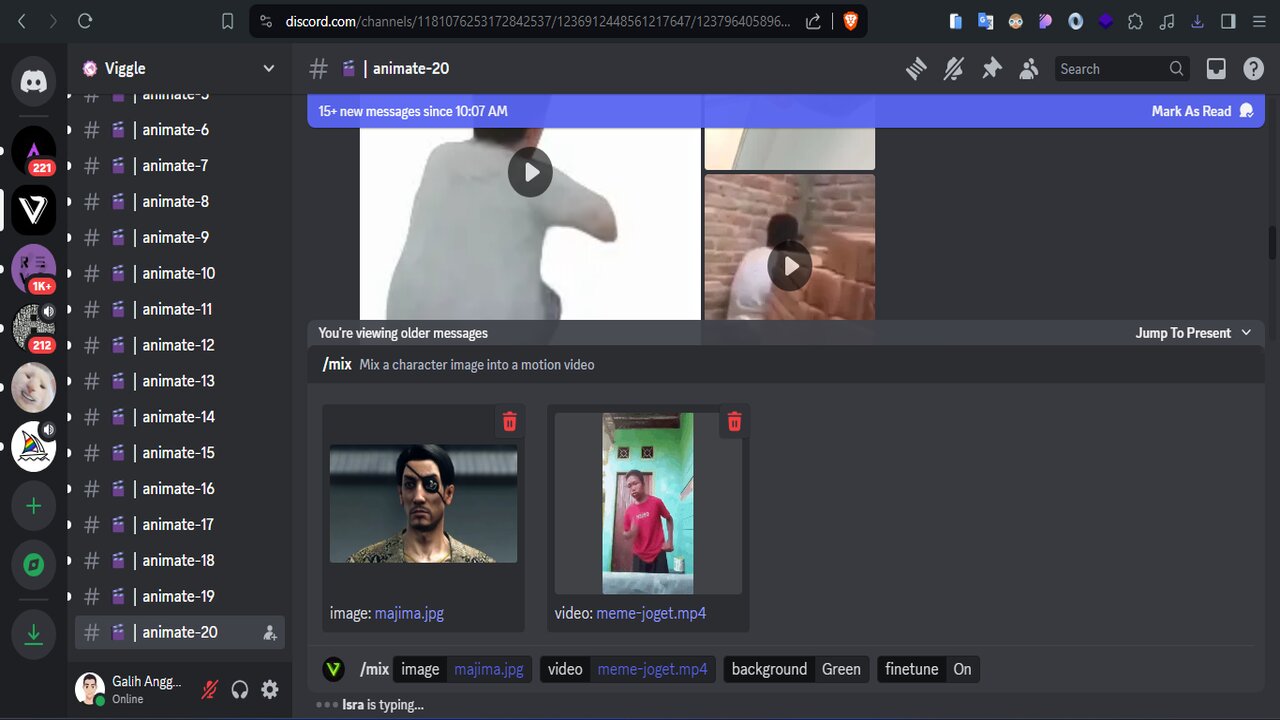Open the Discord inbox

[1216, 68]
